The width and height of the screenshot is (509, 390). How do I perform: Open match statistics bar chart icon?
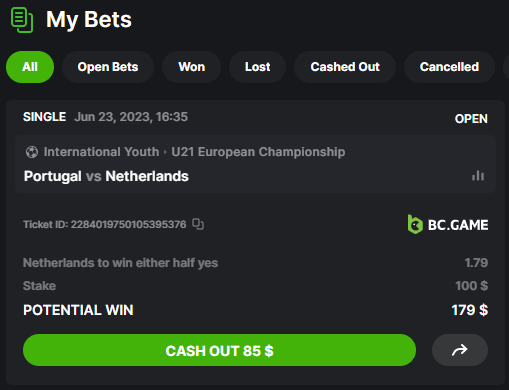tap(478, 176)
